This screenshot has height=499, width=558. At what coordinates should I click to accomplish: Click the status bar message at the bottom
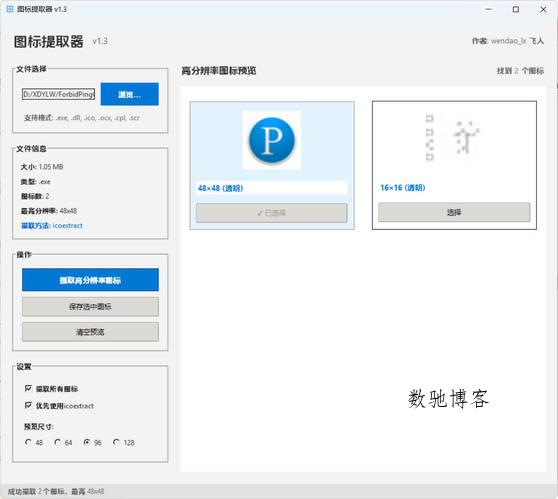[x=56, y=492]
